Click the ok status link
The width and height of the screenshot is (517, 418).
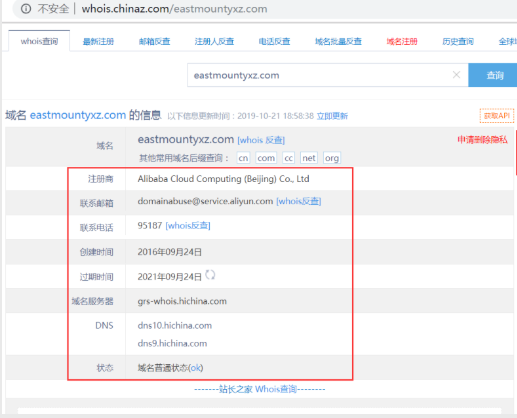click(196, 368)
